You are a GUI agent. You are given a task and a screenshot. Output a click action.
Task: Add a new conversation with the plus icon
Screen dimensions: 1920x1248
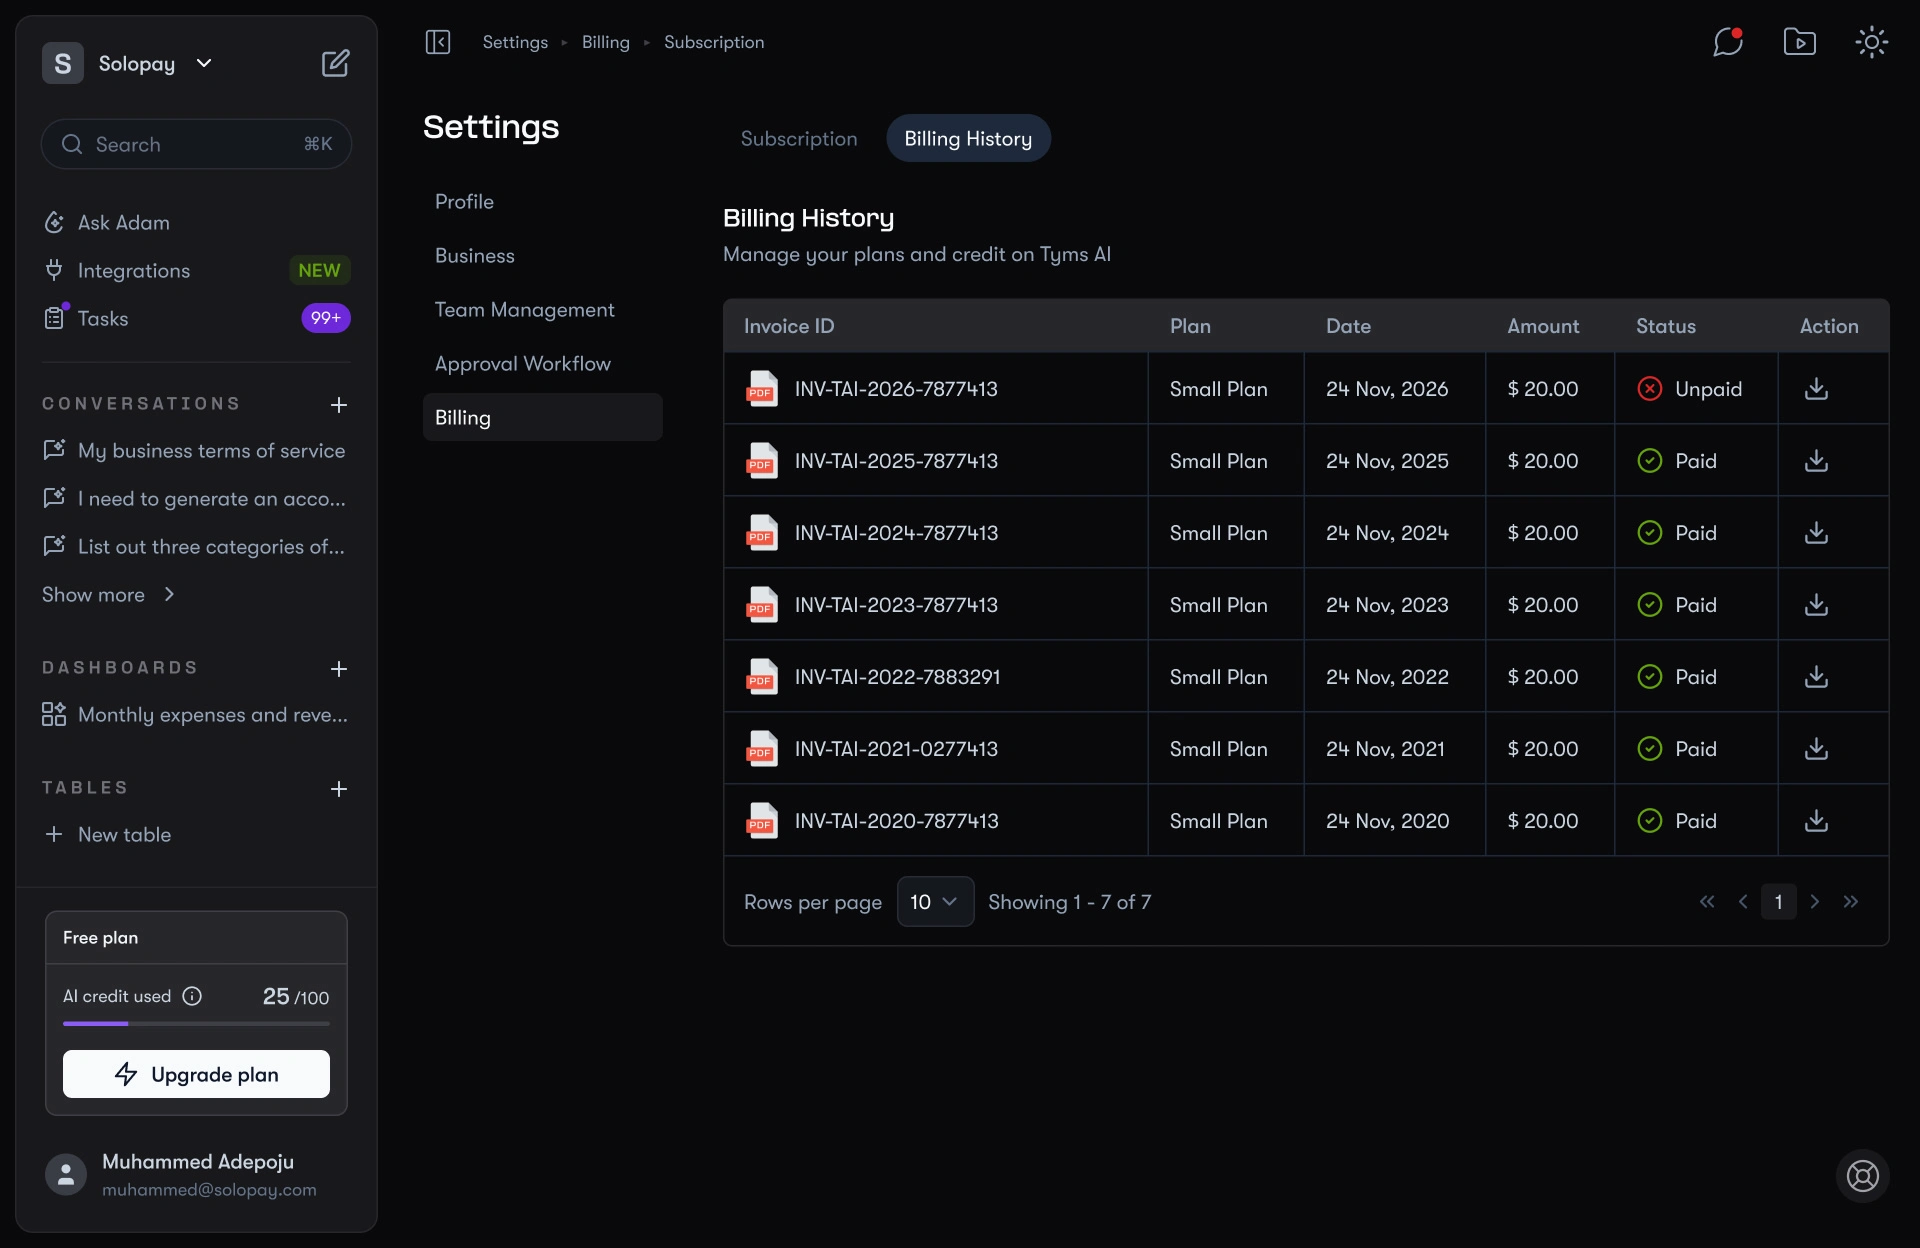(x=338, y=405)
